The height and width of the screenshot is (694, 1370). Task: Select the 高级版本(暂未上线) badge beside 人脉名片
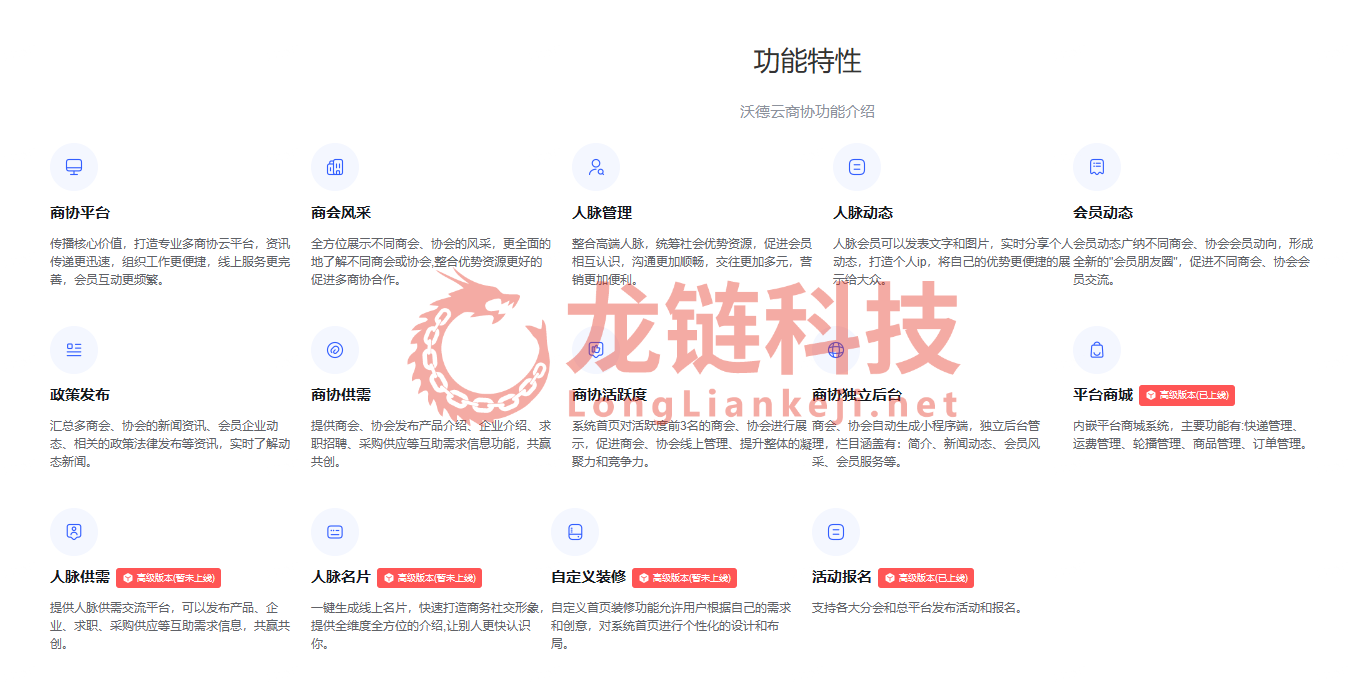click(x=429, y=578)
